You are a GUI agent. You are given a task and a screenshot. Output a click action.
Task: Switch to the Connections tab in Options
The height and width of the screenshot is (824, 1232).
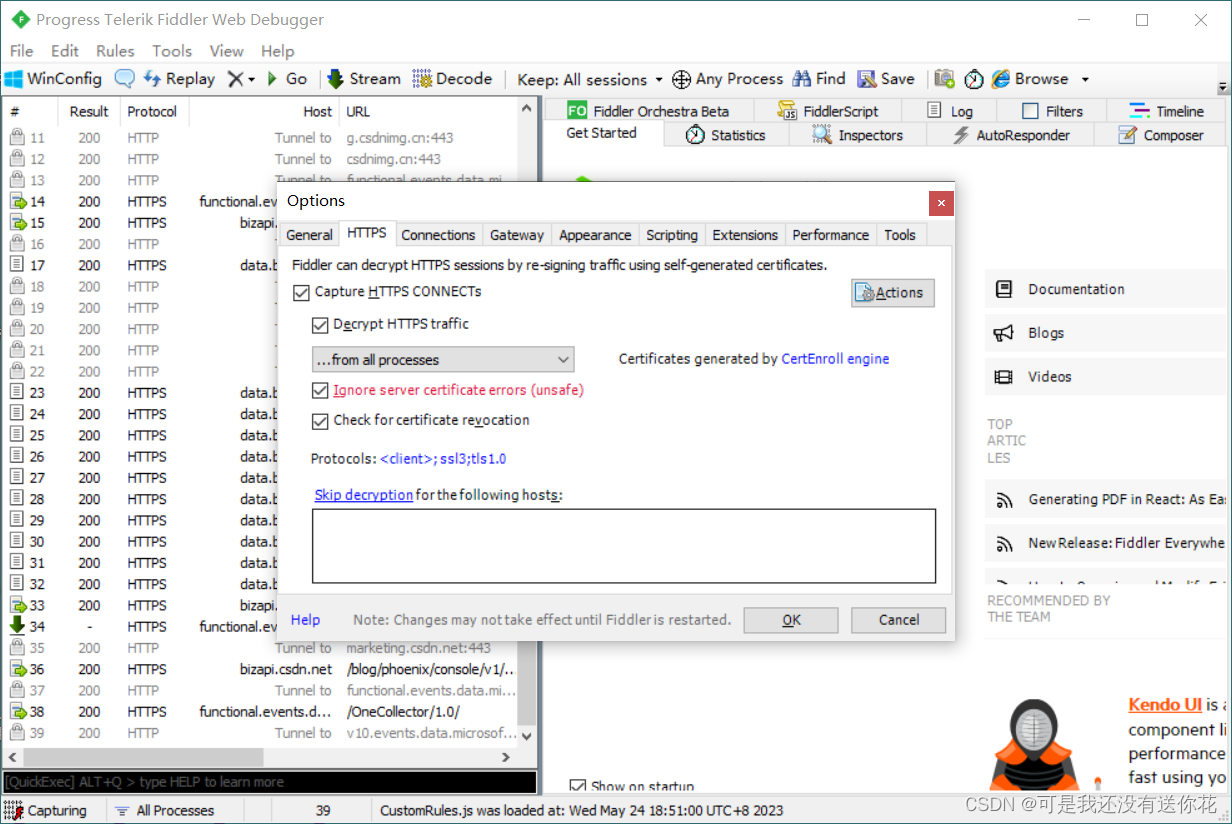coord(438,234)
